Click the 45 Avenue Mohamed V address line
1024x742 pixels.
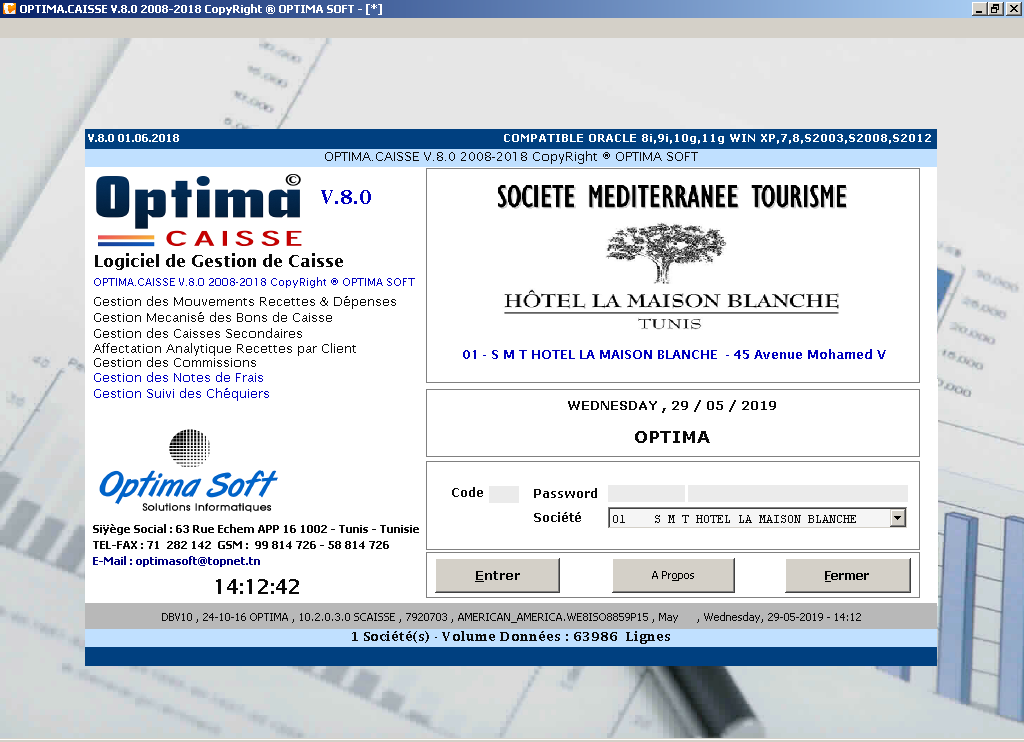pyautogui.click(x=674, y=355)
